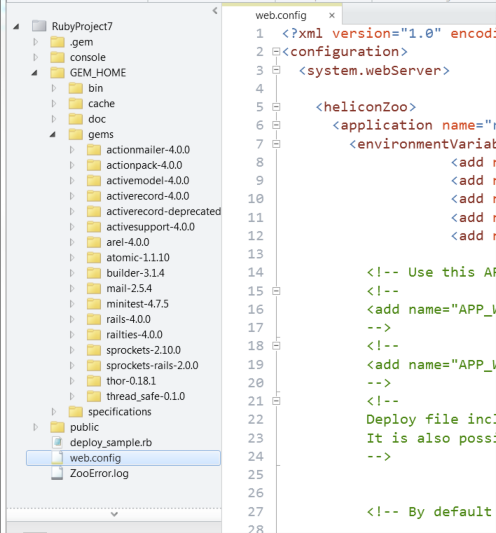Click the public folder icon
The width and height of the screenshot is (496, 533).
click(x=57, y=427)
